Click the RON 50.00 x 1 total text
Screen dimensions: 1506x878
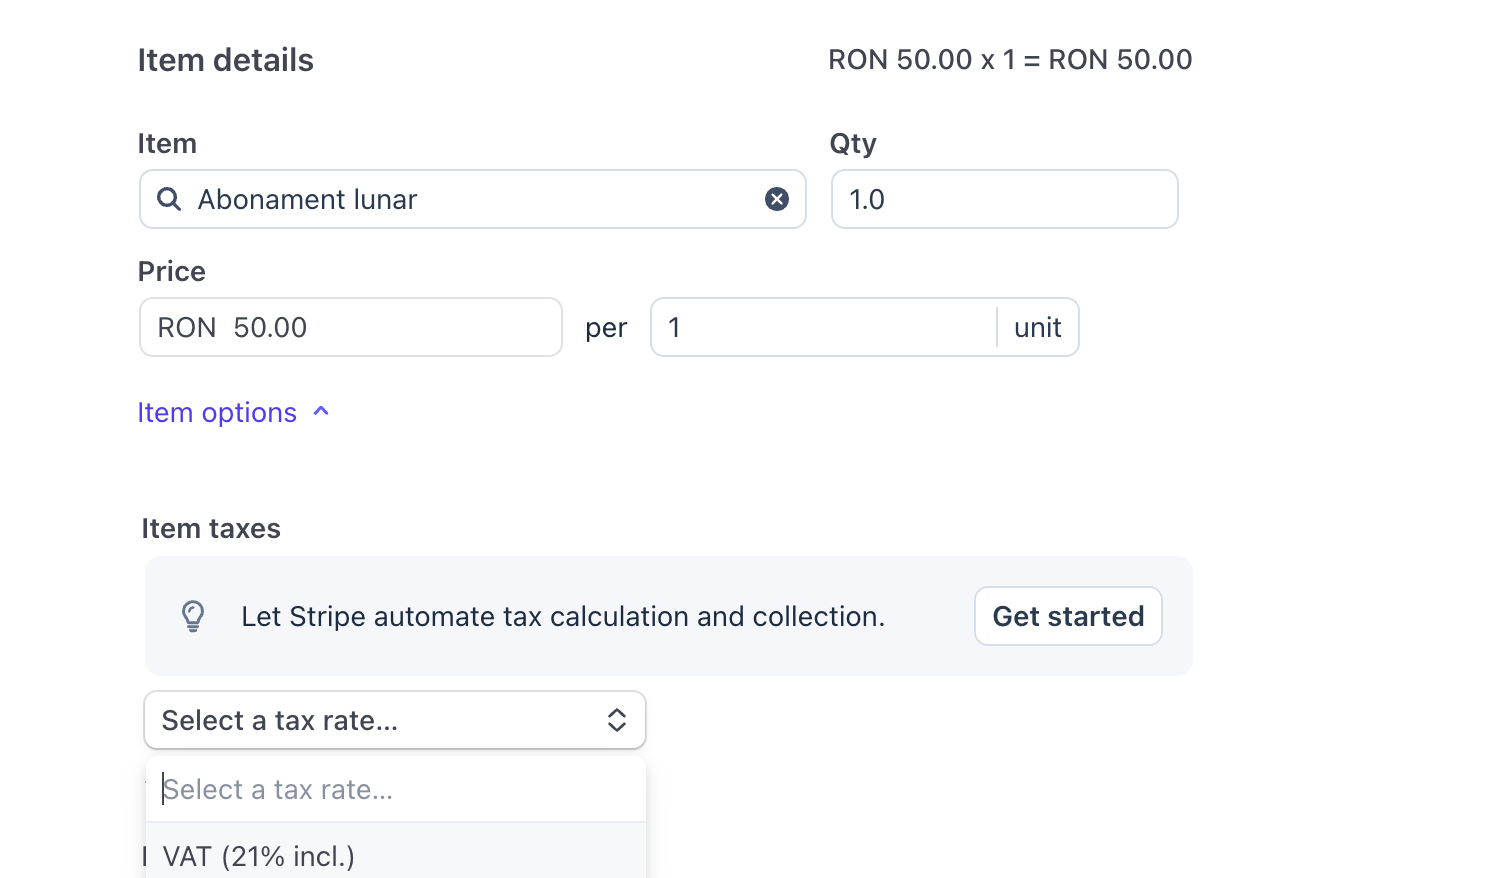(x=1010, y=60)
